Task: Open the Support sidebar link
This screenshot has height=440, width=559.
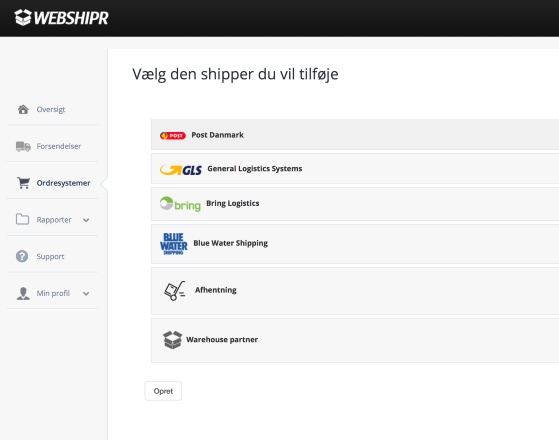Action: (x=52, y=256)
